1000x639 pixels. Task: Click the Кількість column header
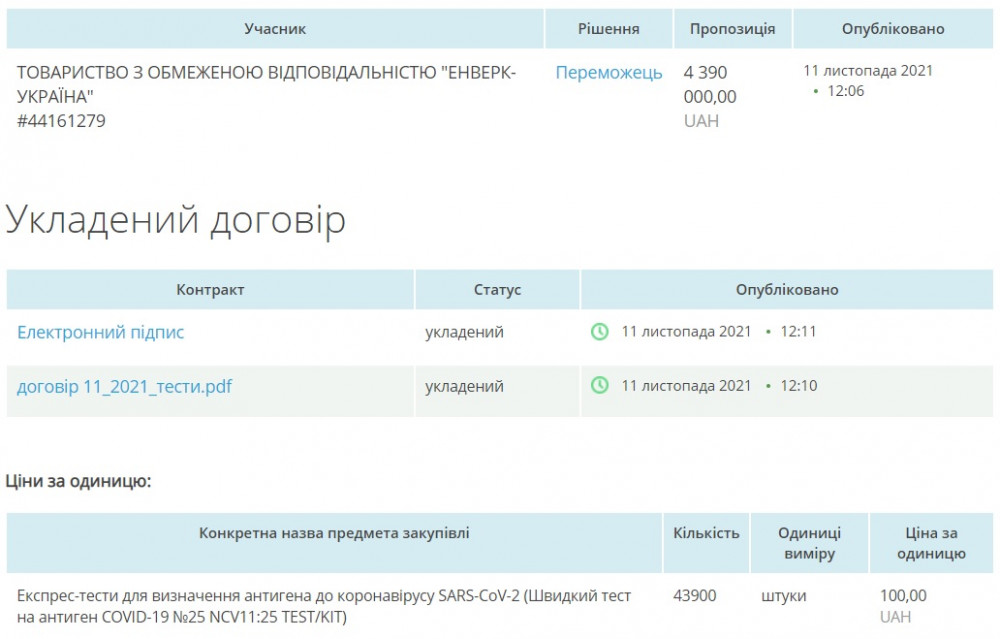(706, 533)
